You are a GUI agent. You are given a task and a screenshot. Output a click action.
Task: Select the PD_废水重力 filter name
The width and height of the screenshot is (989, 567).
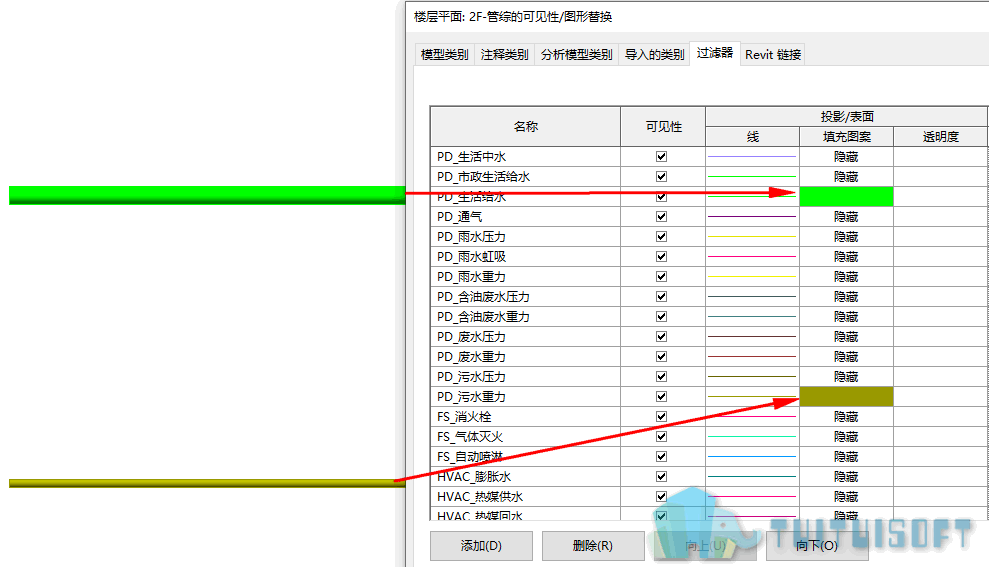coord(471,356)
